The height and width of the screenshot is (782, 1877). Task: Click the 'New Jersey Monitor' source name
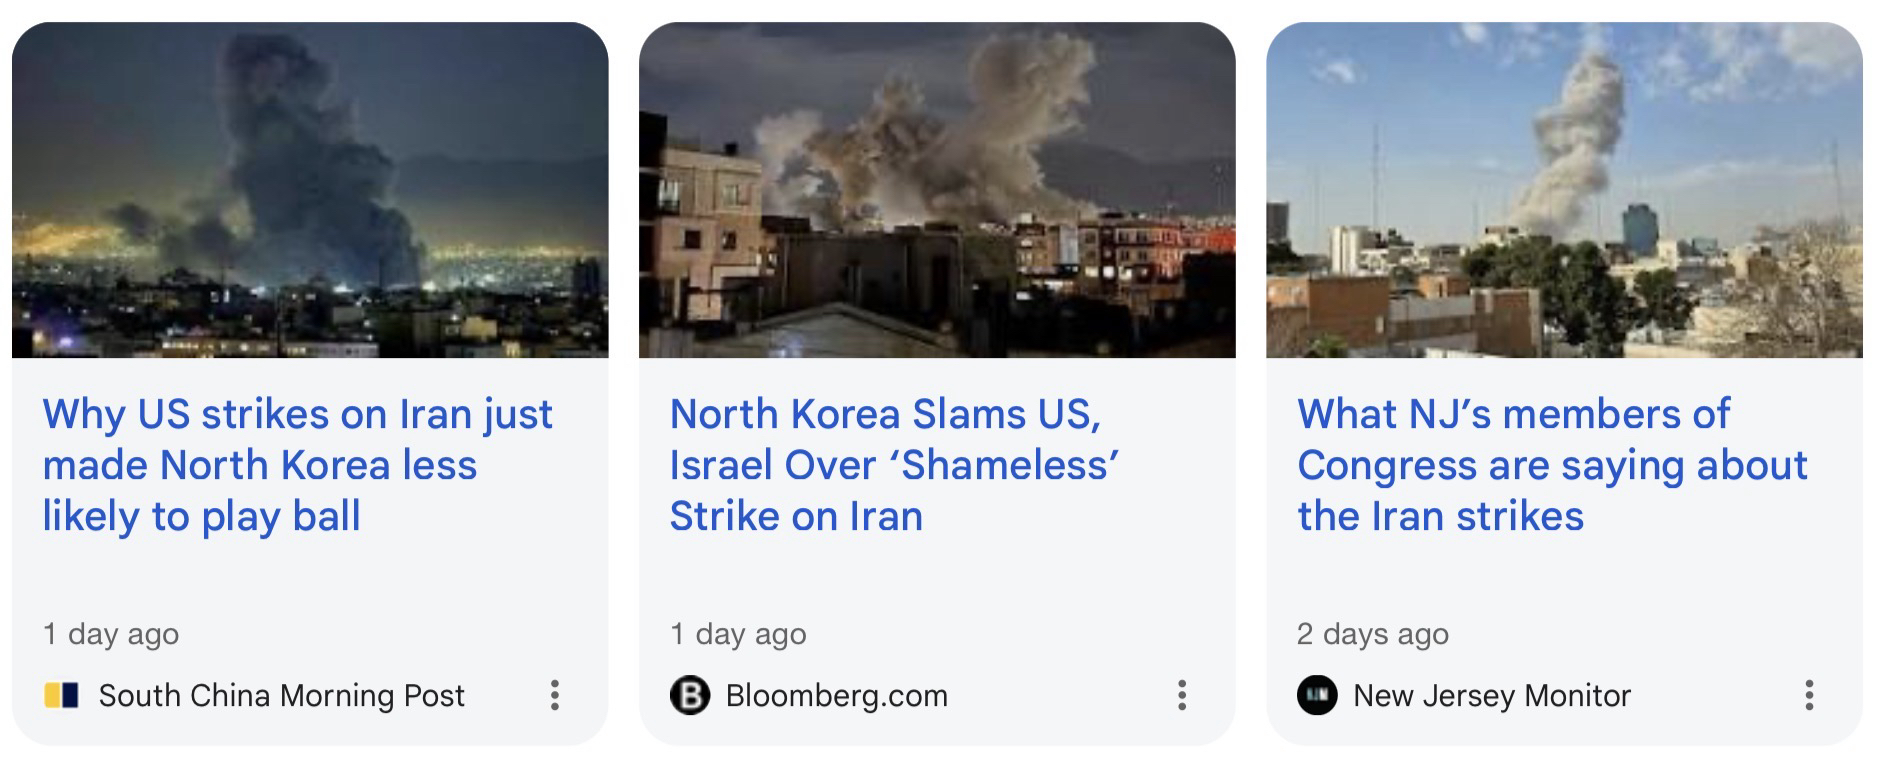coord(1491,695)
